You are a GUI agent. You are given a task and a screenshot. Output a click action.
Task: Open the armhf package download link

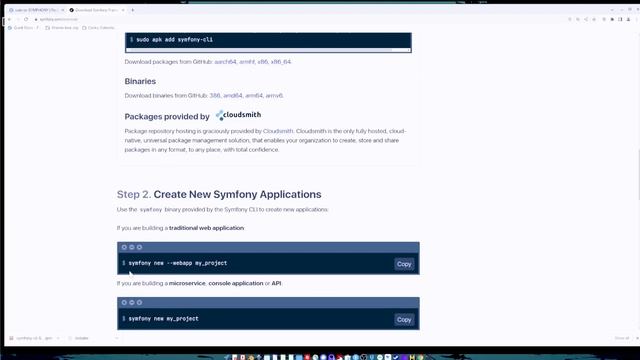click(x=247, y=62)
